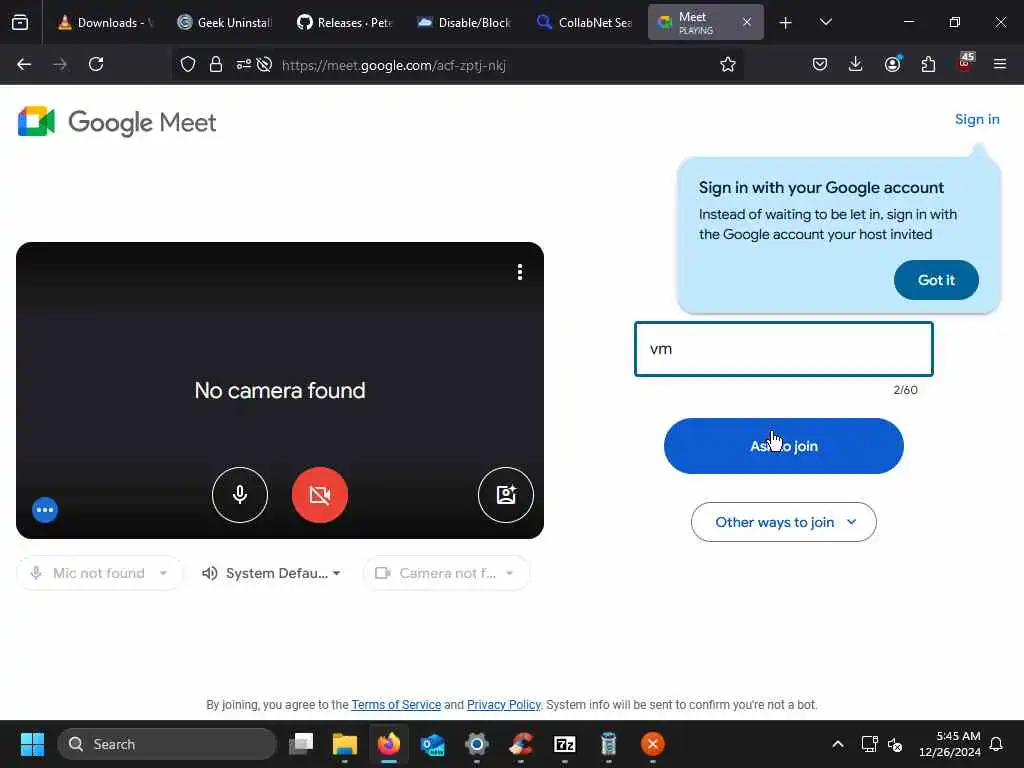Open the Firefox account icon
Viewport: 1024px width, 768px height.
[x=892, y=64]
